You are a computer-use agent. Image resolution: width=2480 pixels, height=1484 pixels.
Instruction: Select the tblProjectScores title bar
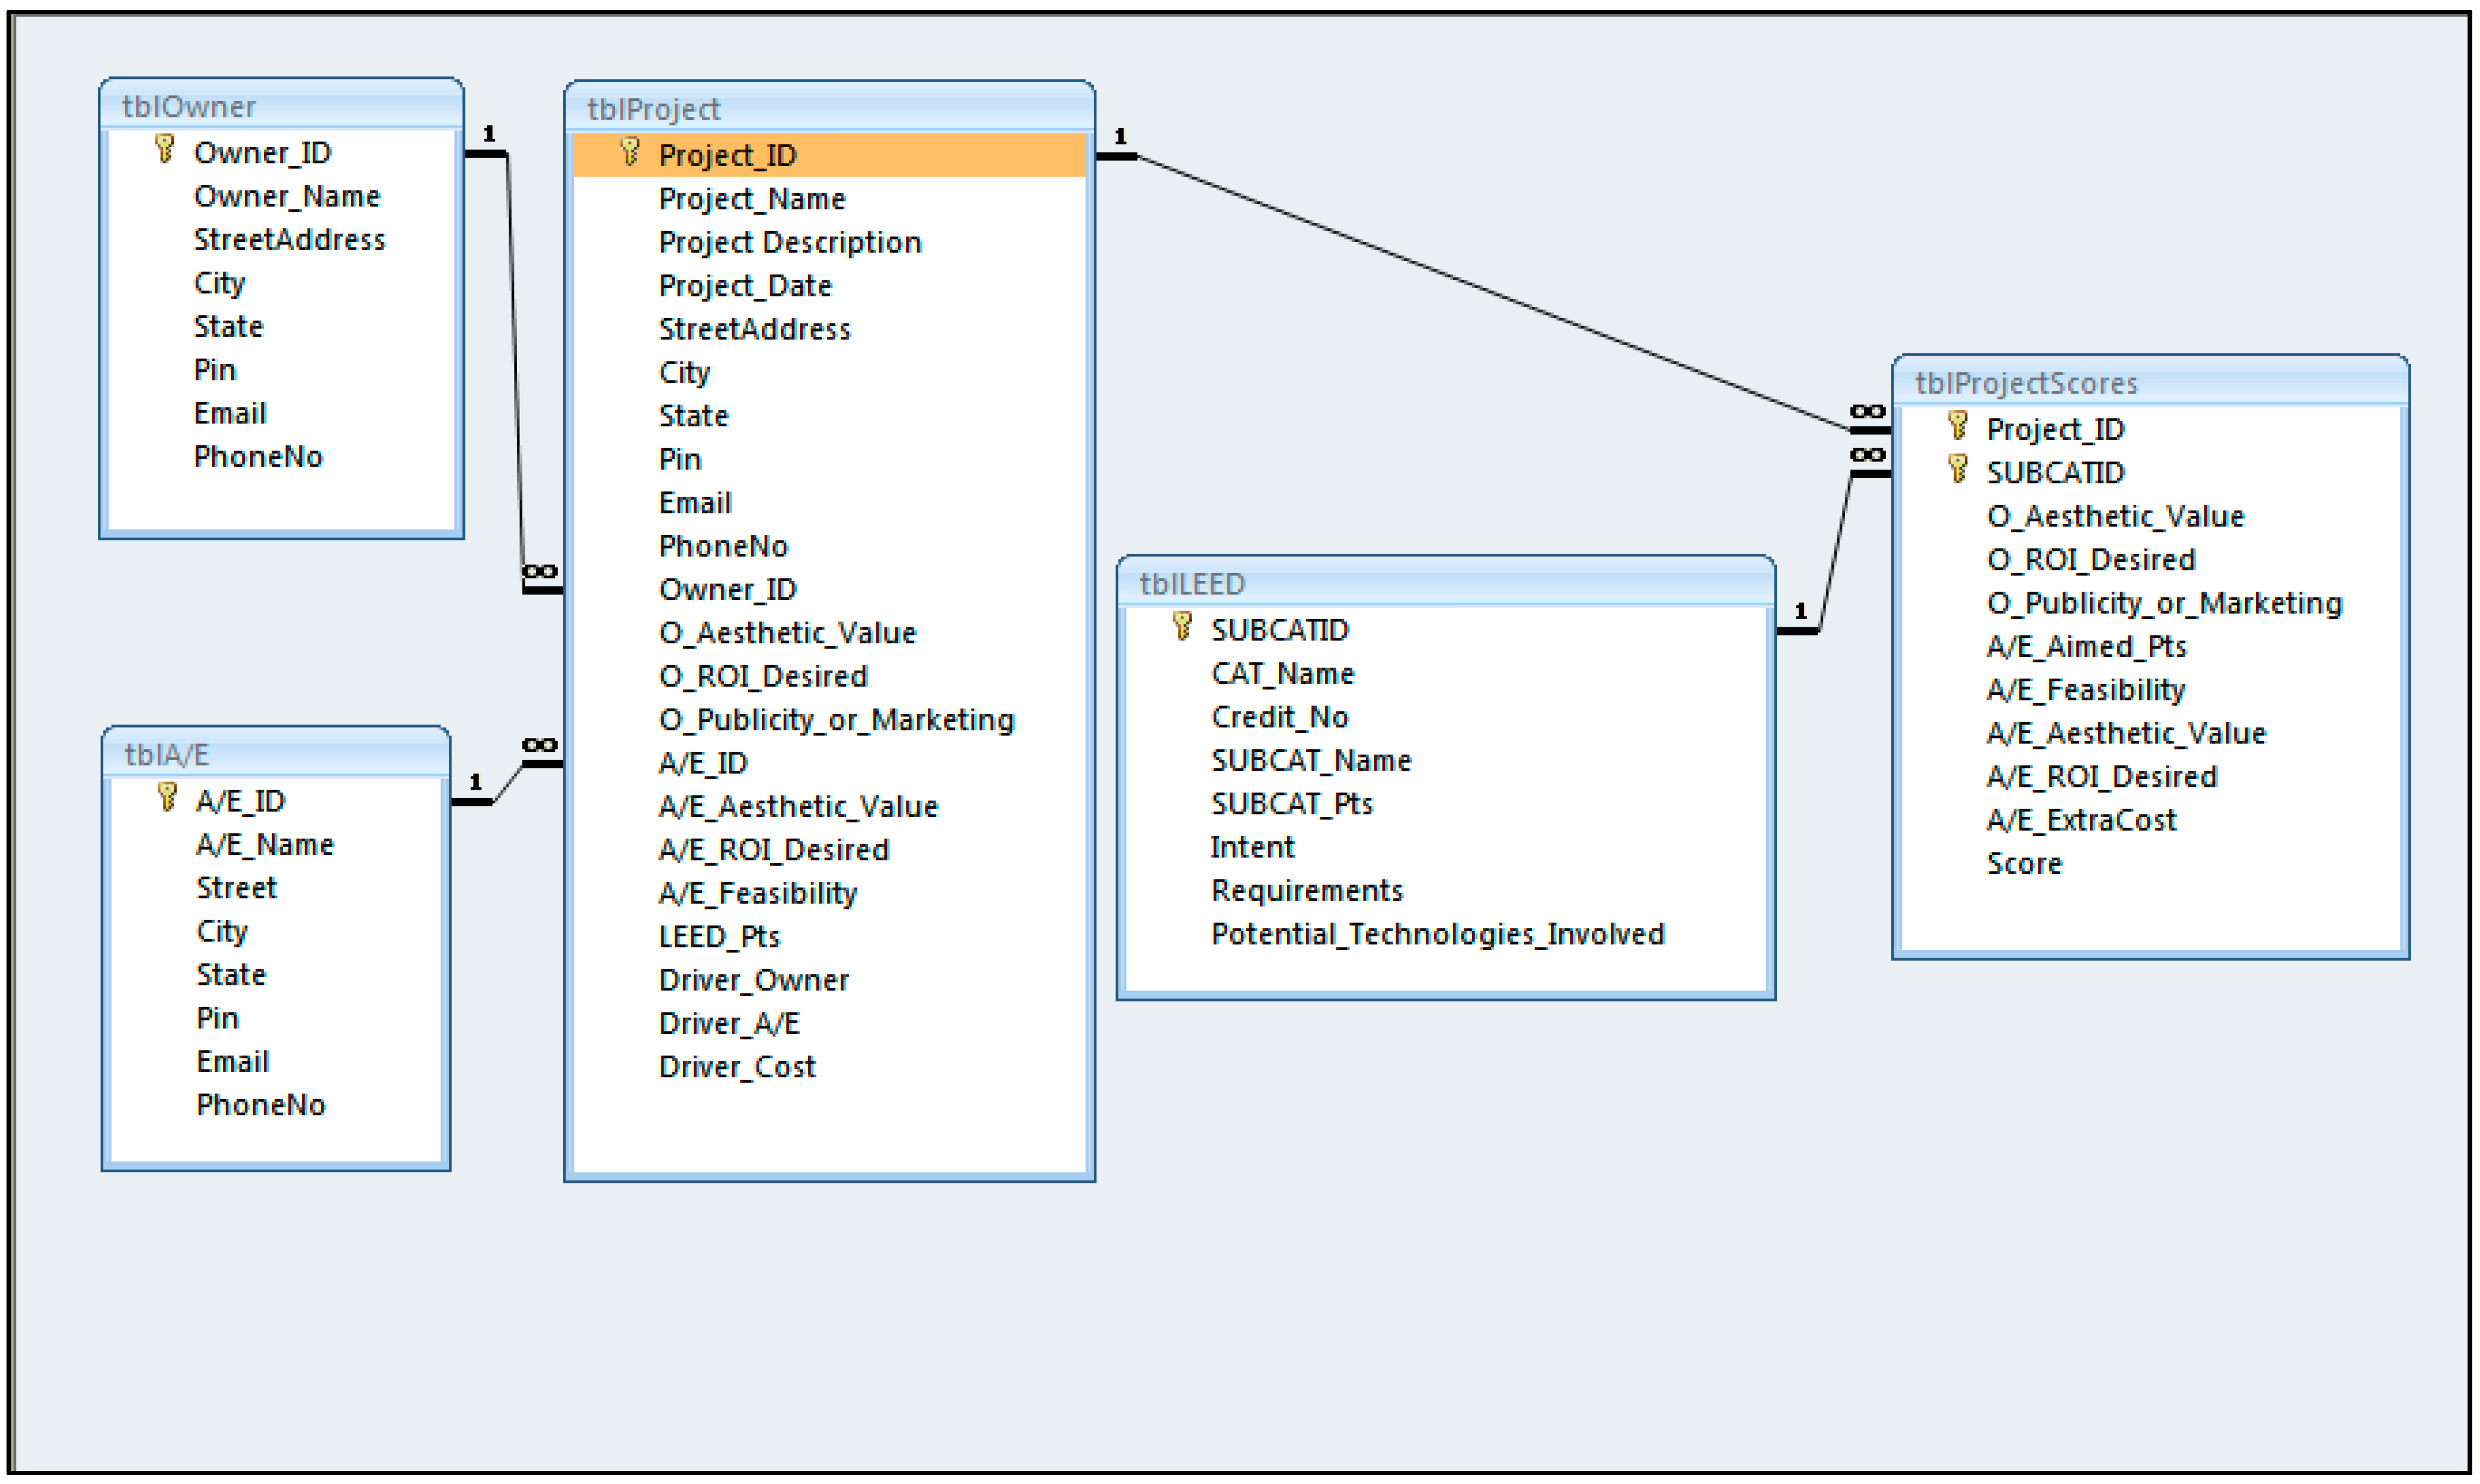2150,383
